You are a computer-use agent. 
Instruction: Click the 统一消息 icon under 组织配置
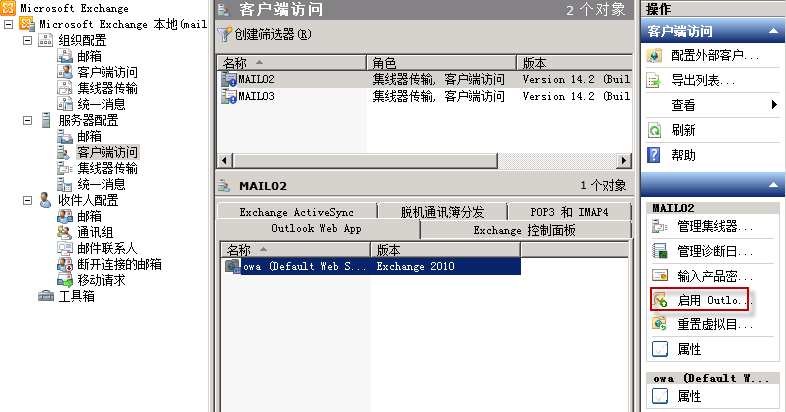point(65,104)
